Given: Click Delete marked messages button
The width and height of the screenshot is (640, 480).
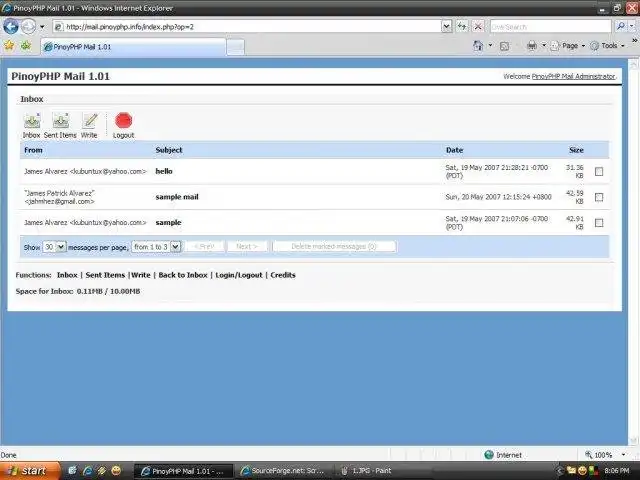Looking at the screenshot, I should tap(334, 247).
